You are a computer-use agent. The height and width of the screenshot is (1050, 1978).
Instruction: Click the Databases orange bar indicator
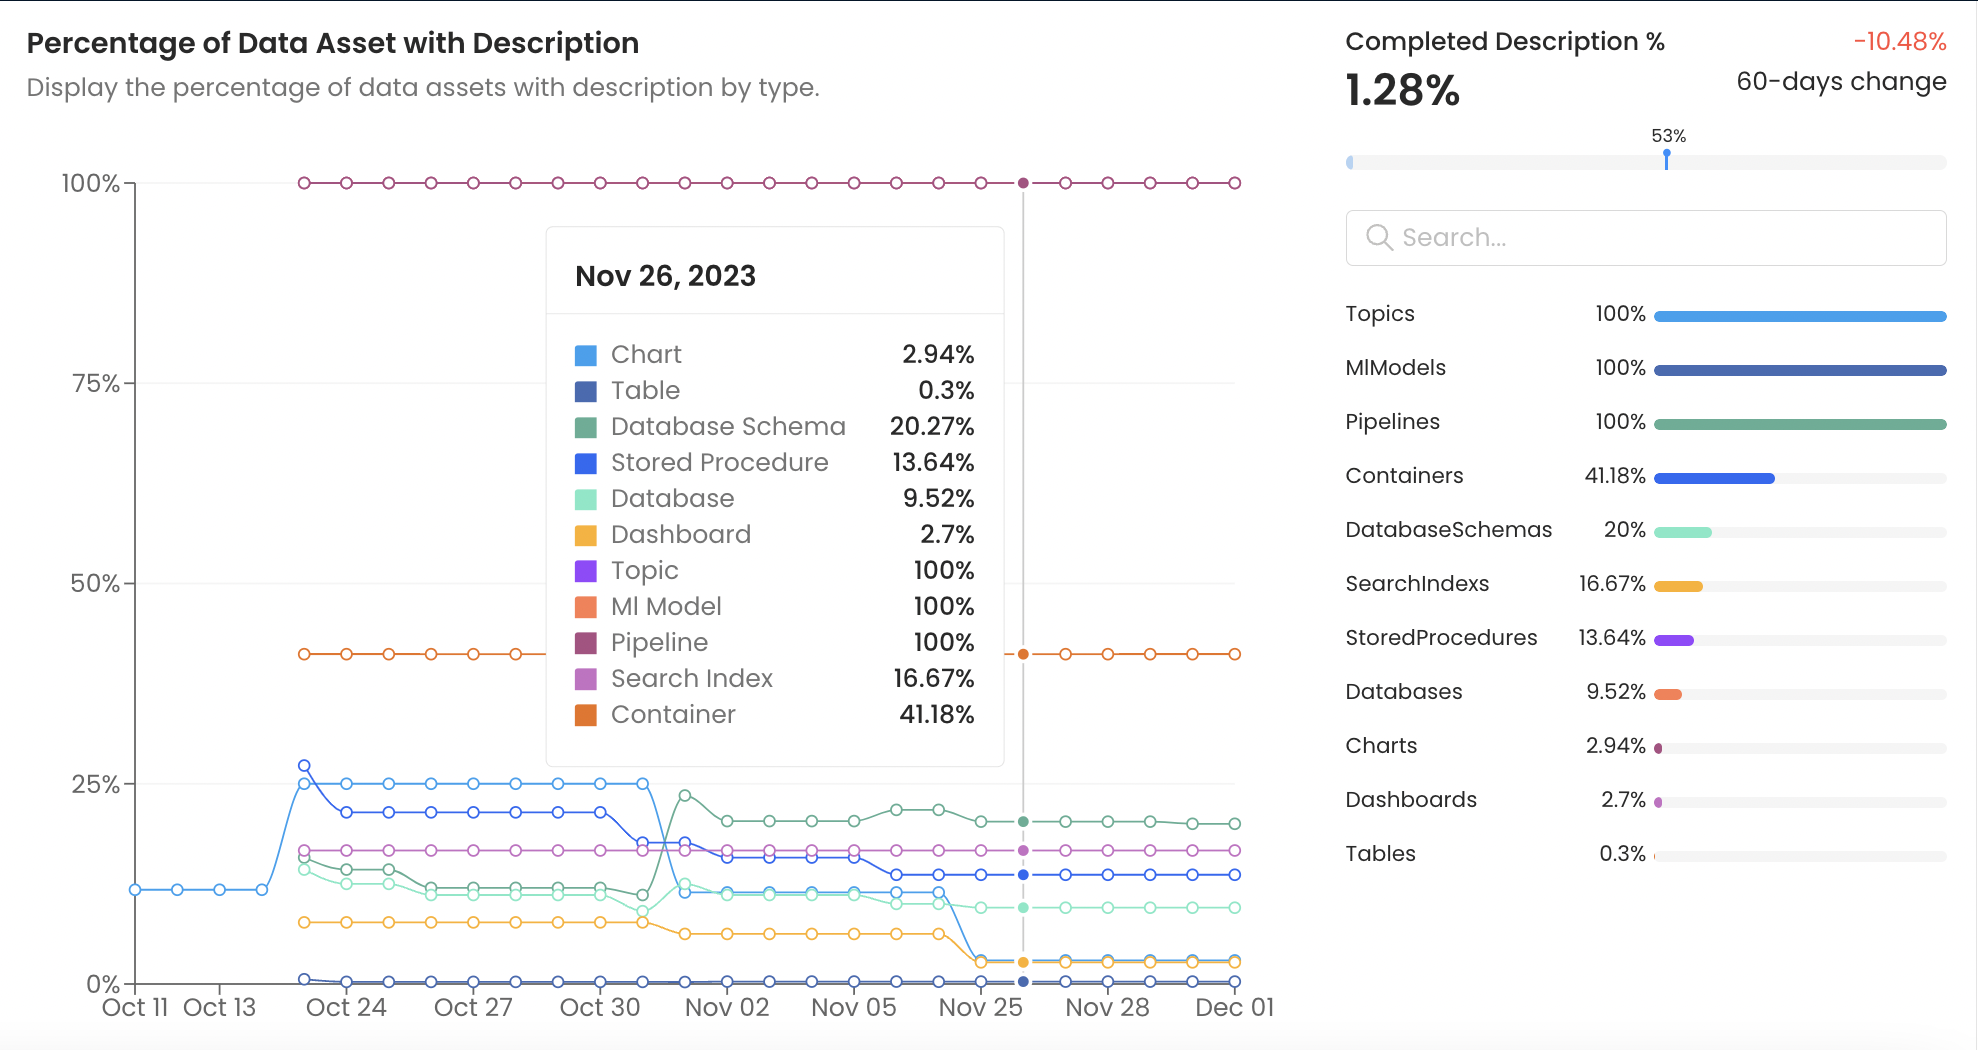[x=1669, y=693]
